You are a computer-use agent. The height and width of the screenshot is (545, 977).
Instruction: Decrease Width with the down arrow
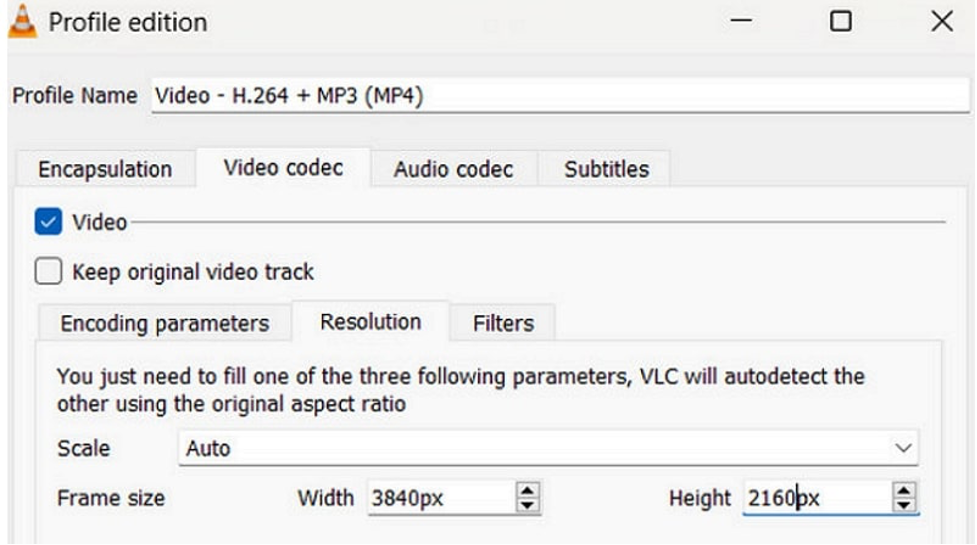point(527,504)
